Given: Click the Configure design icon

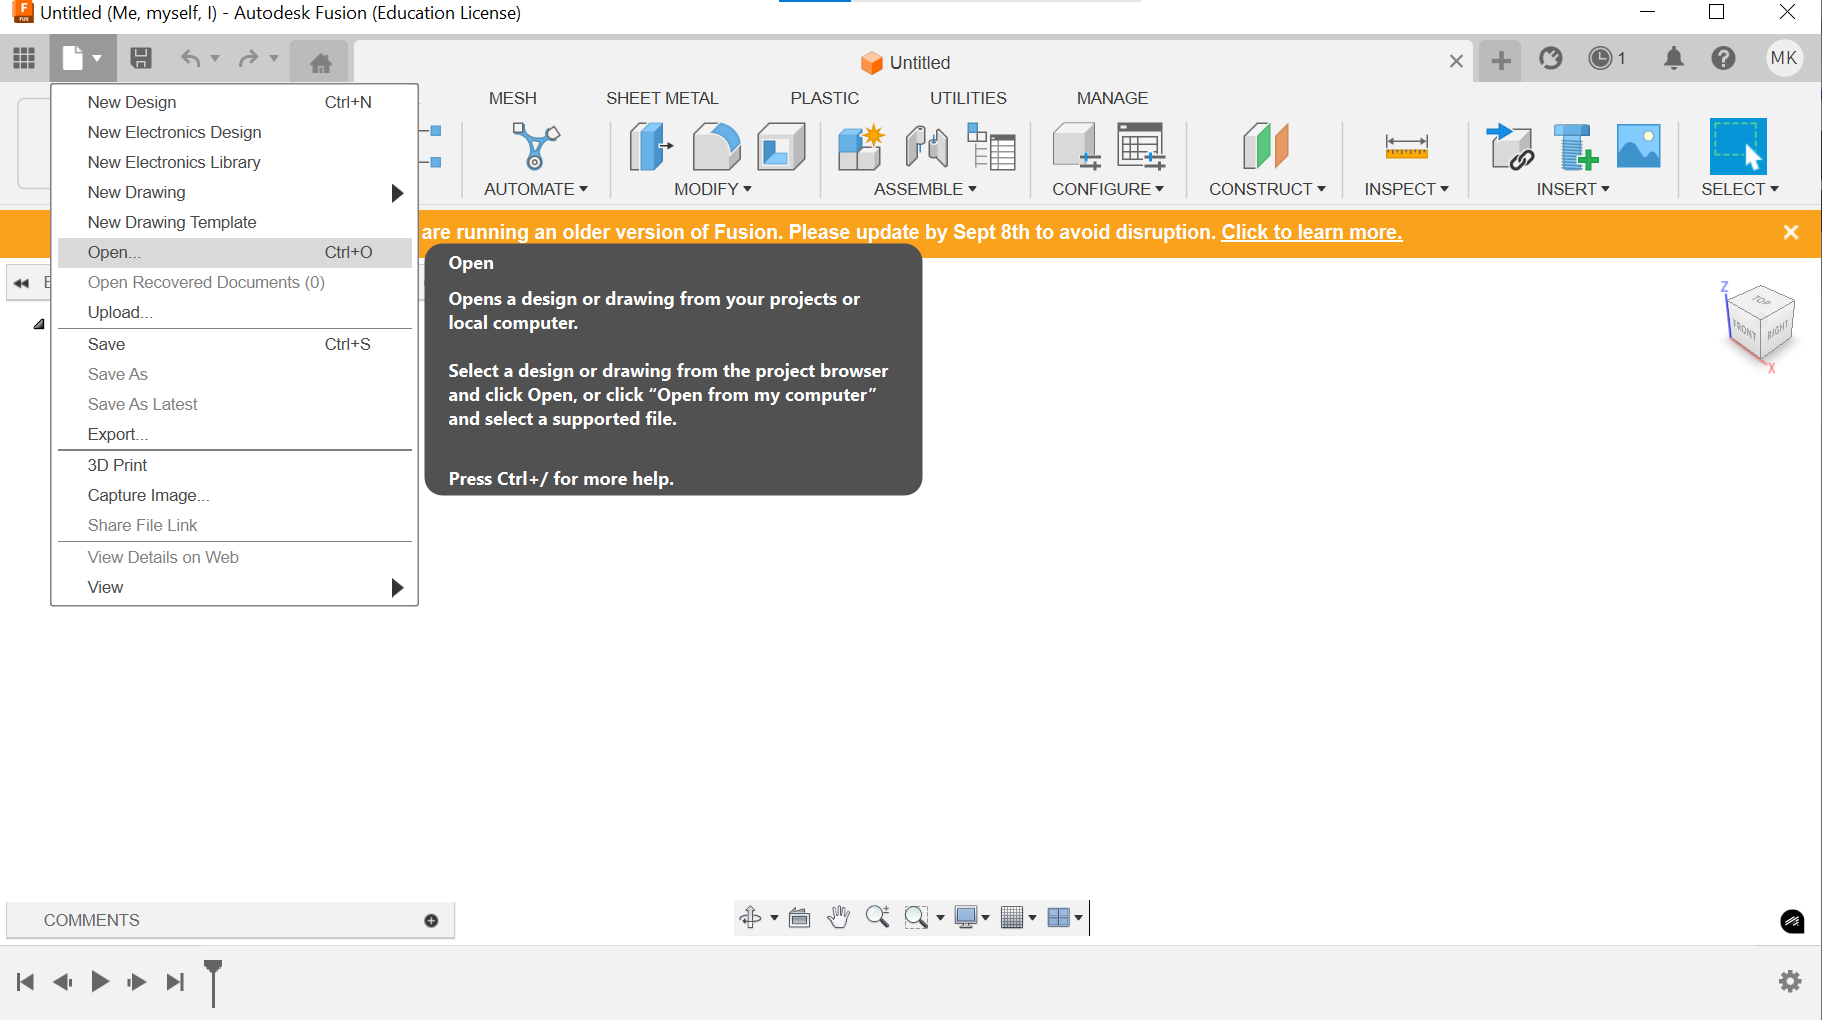Looking at the screenshot, I should [1076, 146].
